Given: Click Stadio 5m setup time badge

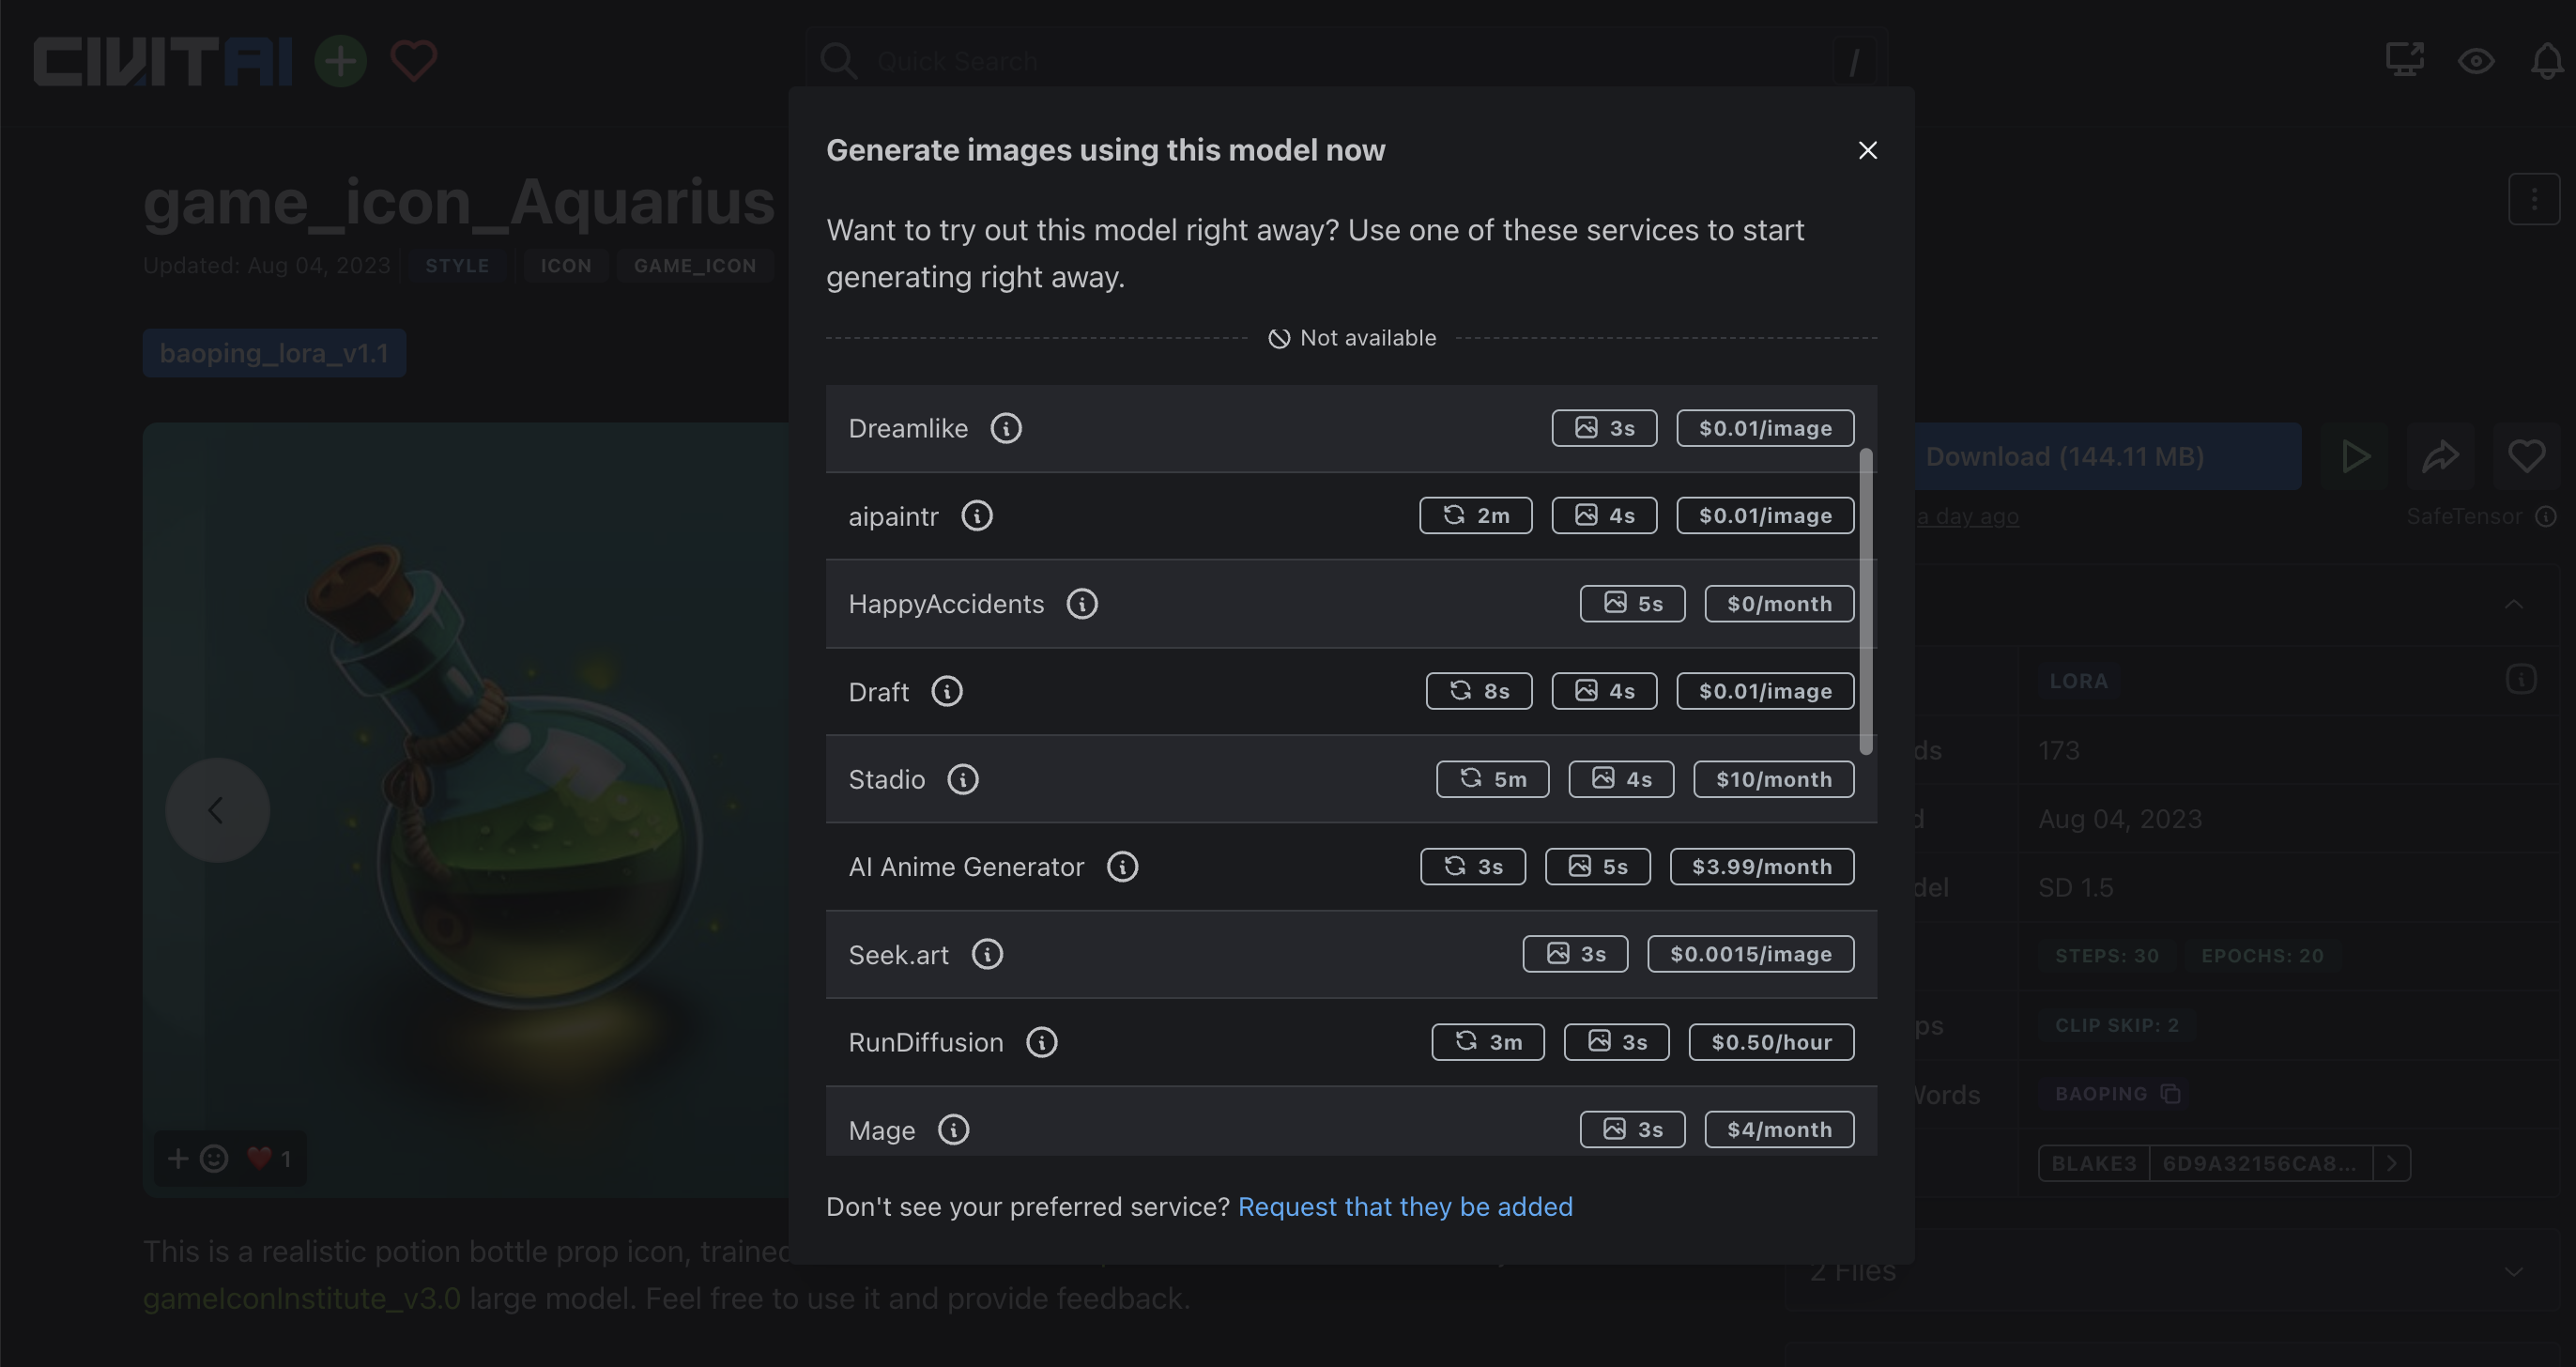Looking at the screenshot, I should (1492, 779).
